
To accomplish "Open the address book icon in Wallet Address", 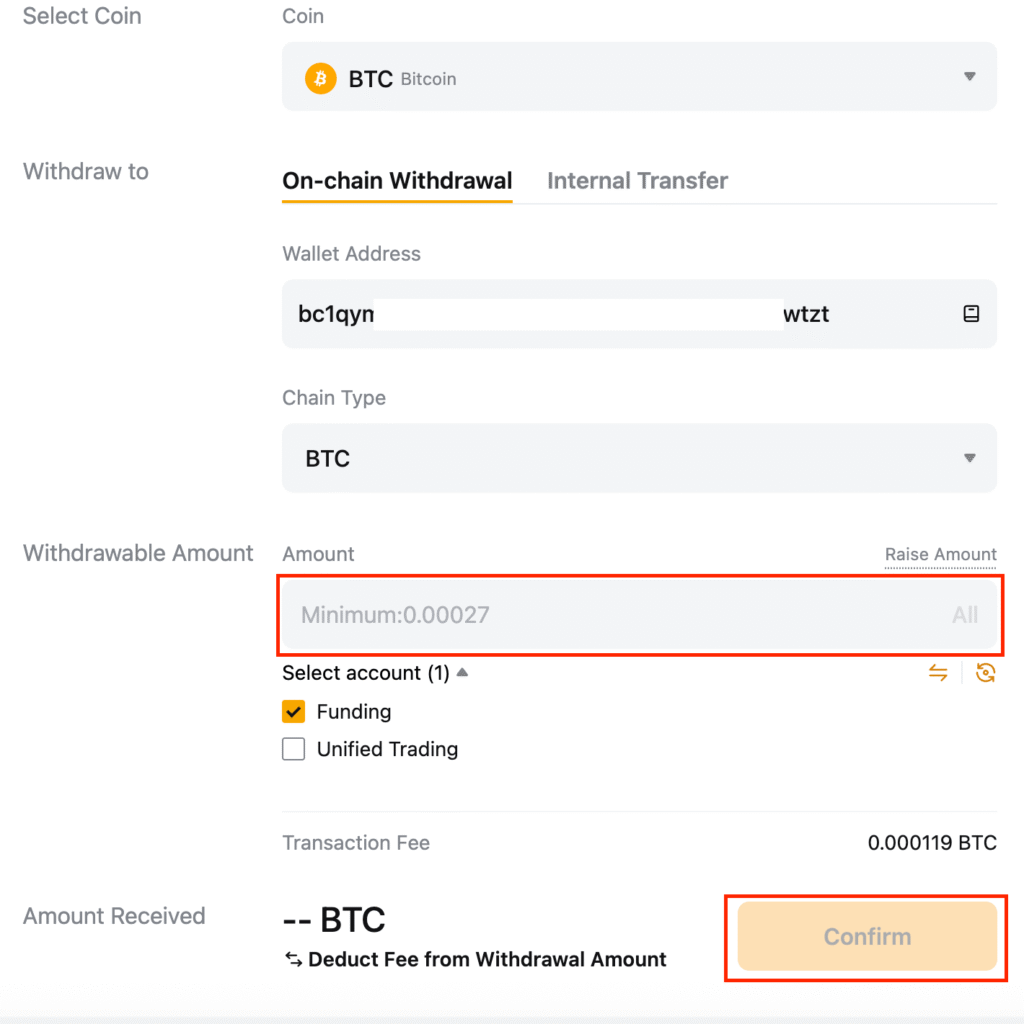I will coord(970,314).
